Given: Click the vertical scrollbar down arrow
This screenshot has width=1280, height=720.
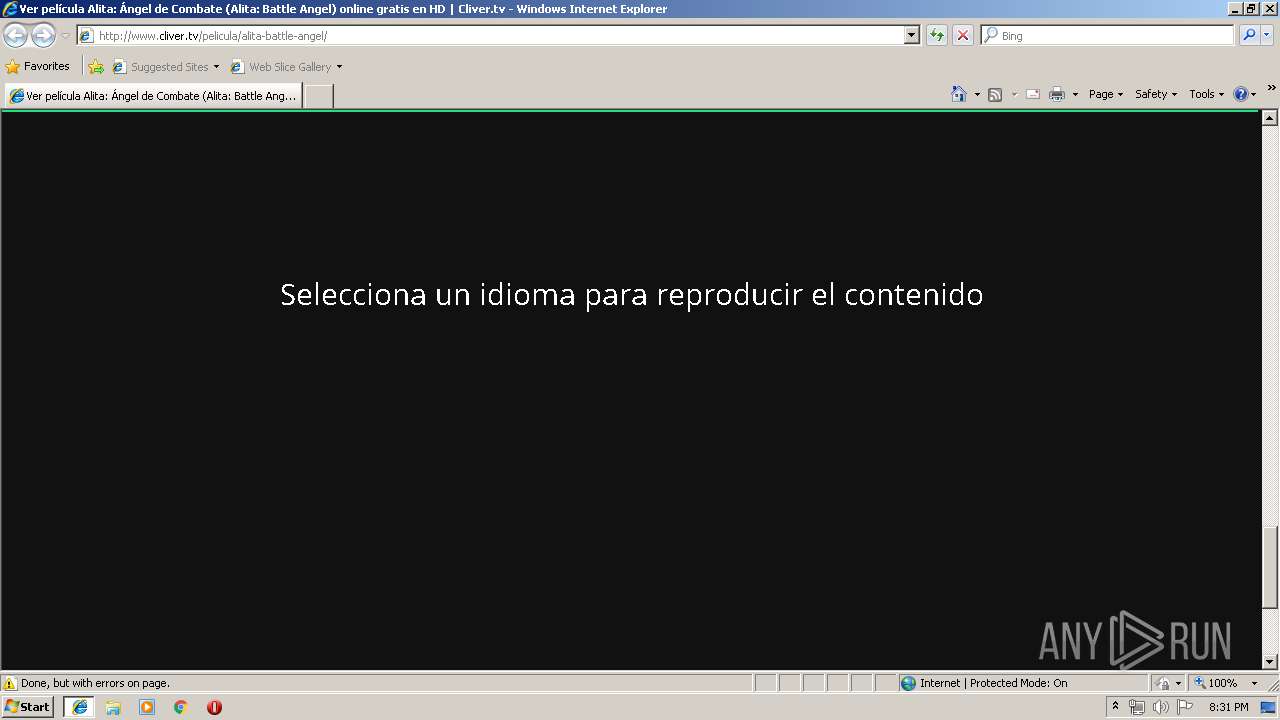Looking at the screenshot, I should (1270, 661).
